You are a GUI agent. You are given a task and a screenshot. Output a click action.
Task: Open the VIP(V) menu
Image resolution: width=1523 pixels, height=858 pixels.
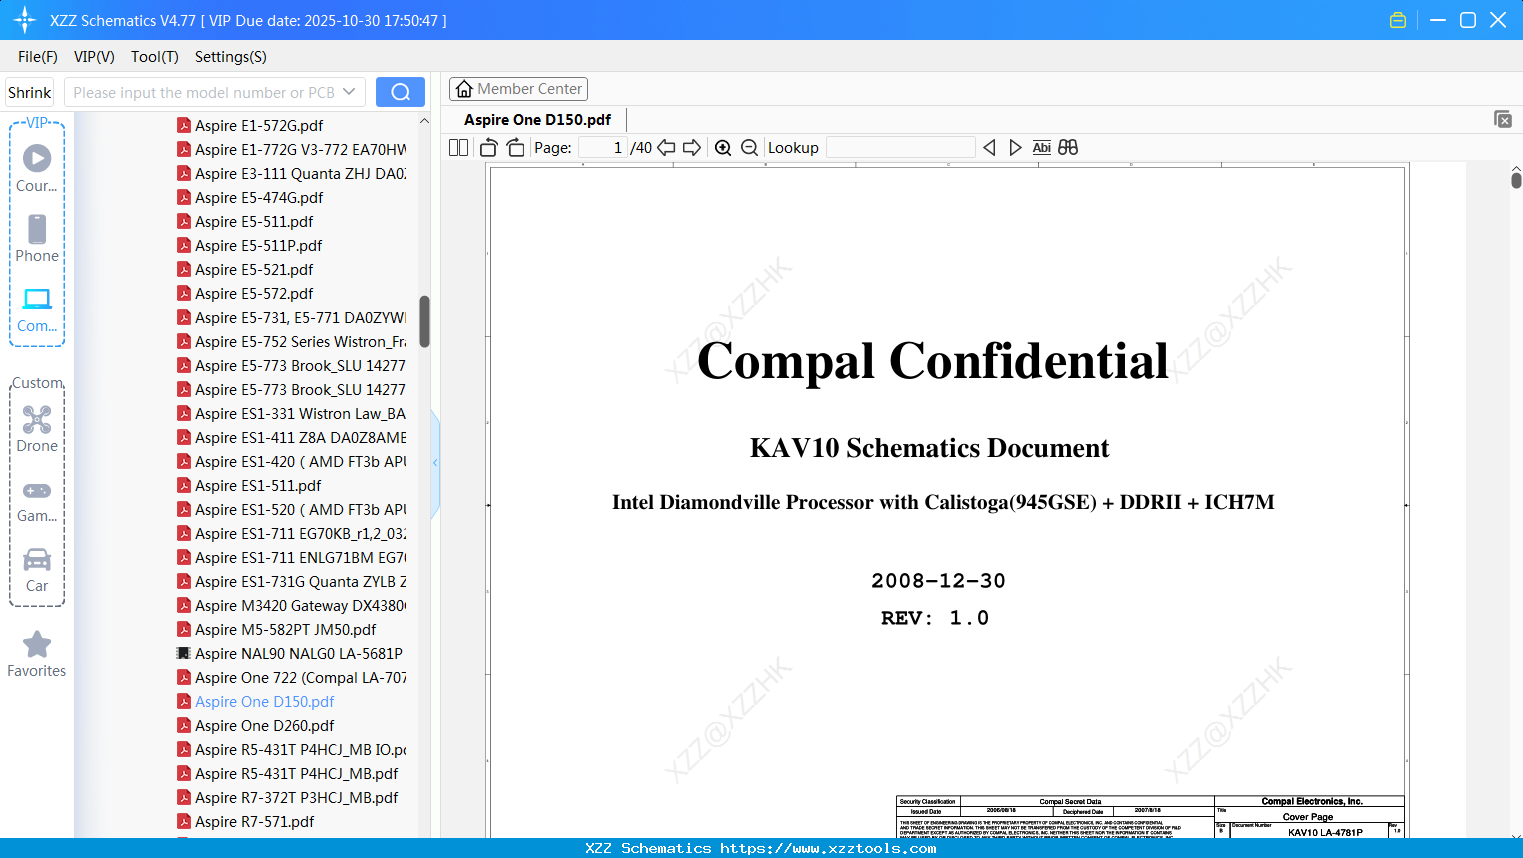[x=94, y=57]
